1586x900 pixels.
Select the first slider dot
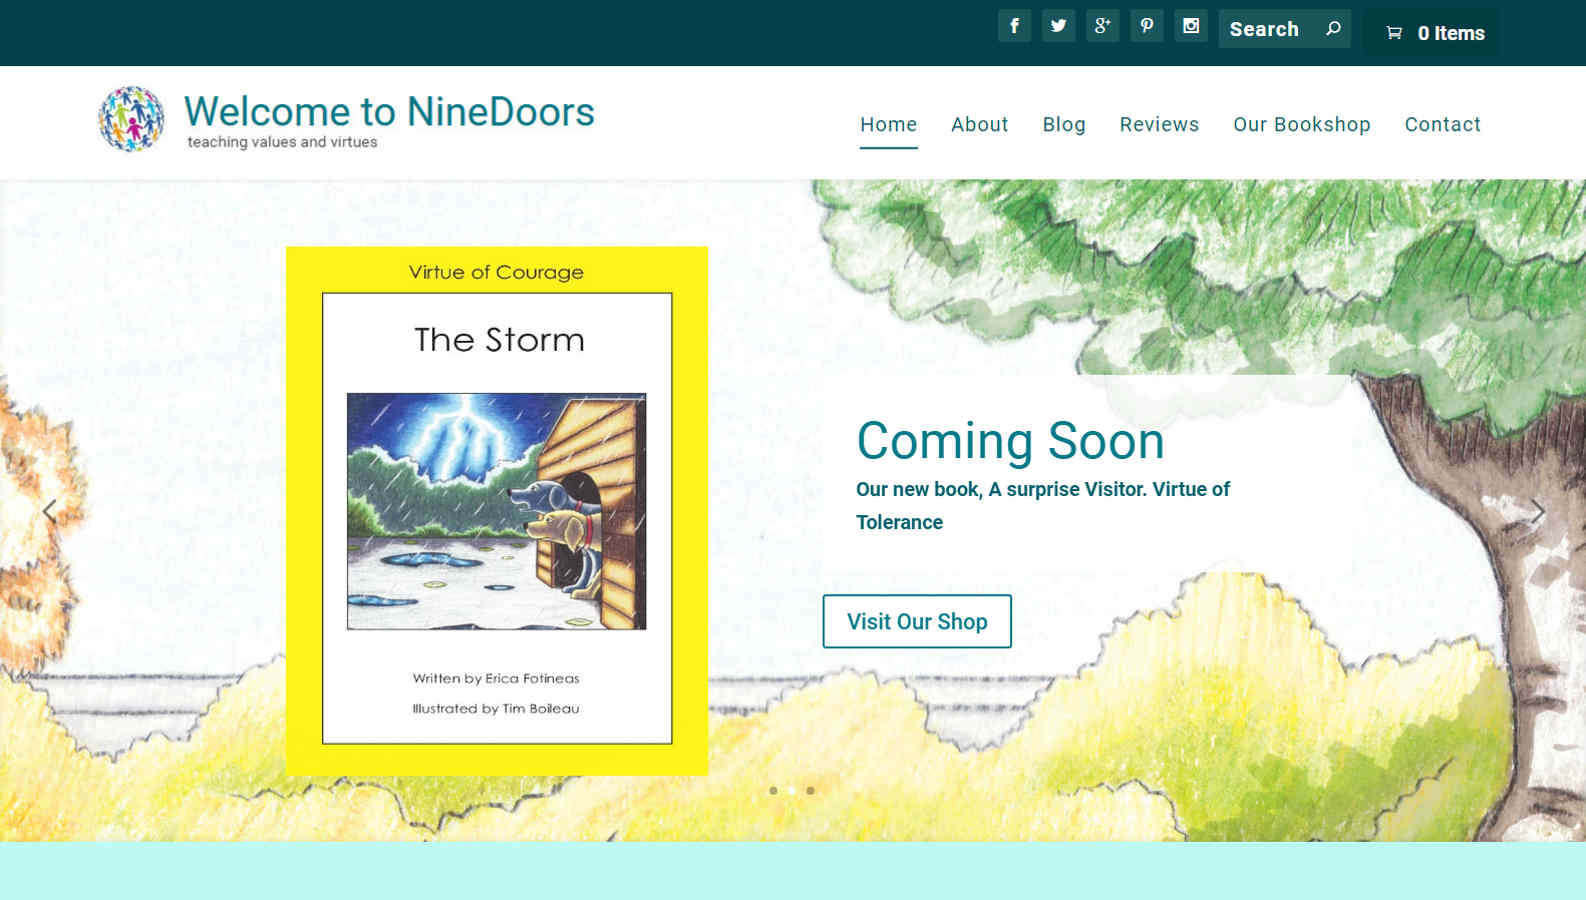click(x=773, y=791)
